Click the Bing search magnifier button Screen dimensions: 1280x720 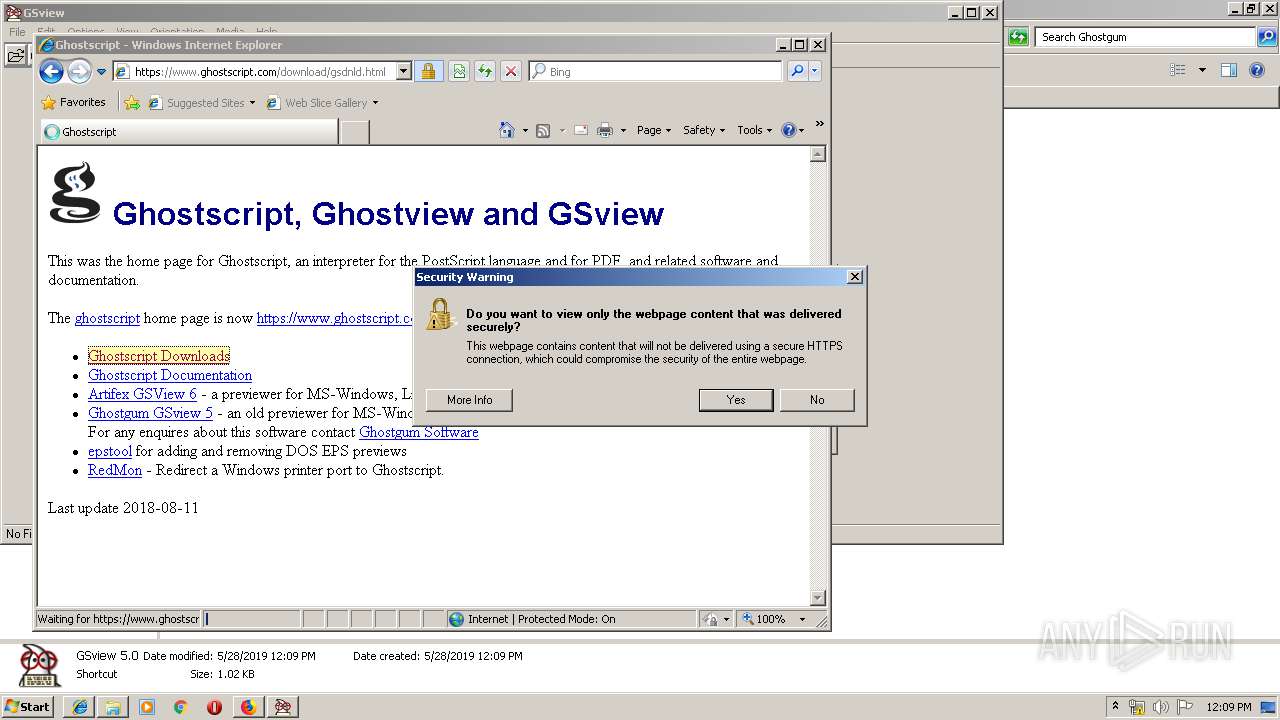coord(797,72)
